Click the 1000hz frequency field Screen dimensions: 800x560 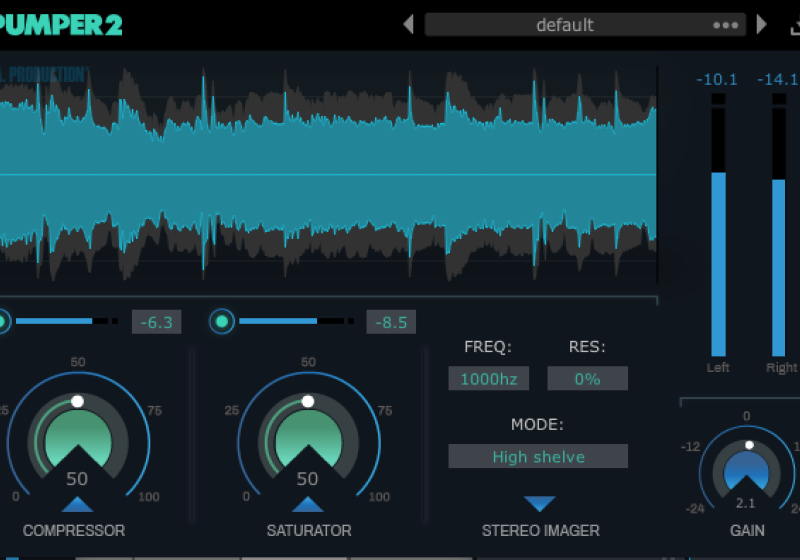(x=489, y=379)
